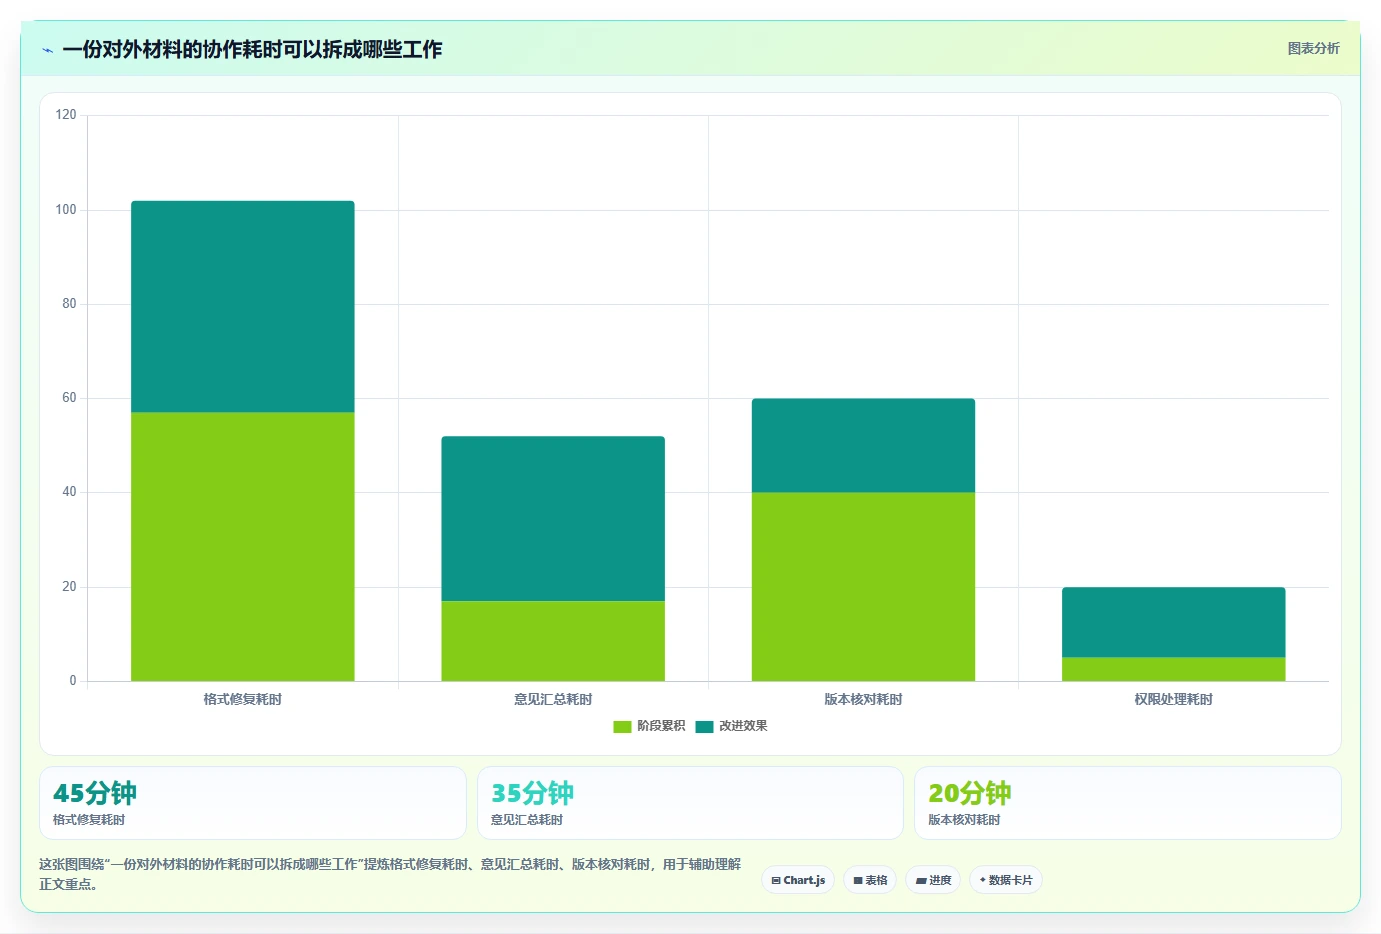Viewport: 1381px width, 934px height.
Task: Toggle the 改进效果 legend teal swatch
Action: (704, 726)
